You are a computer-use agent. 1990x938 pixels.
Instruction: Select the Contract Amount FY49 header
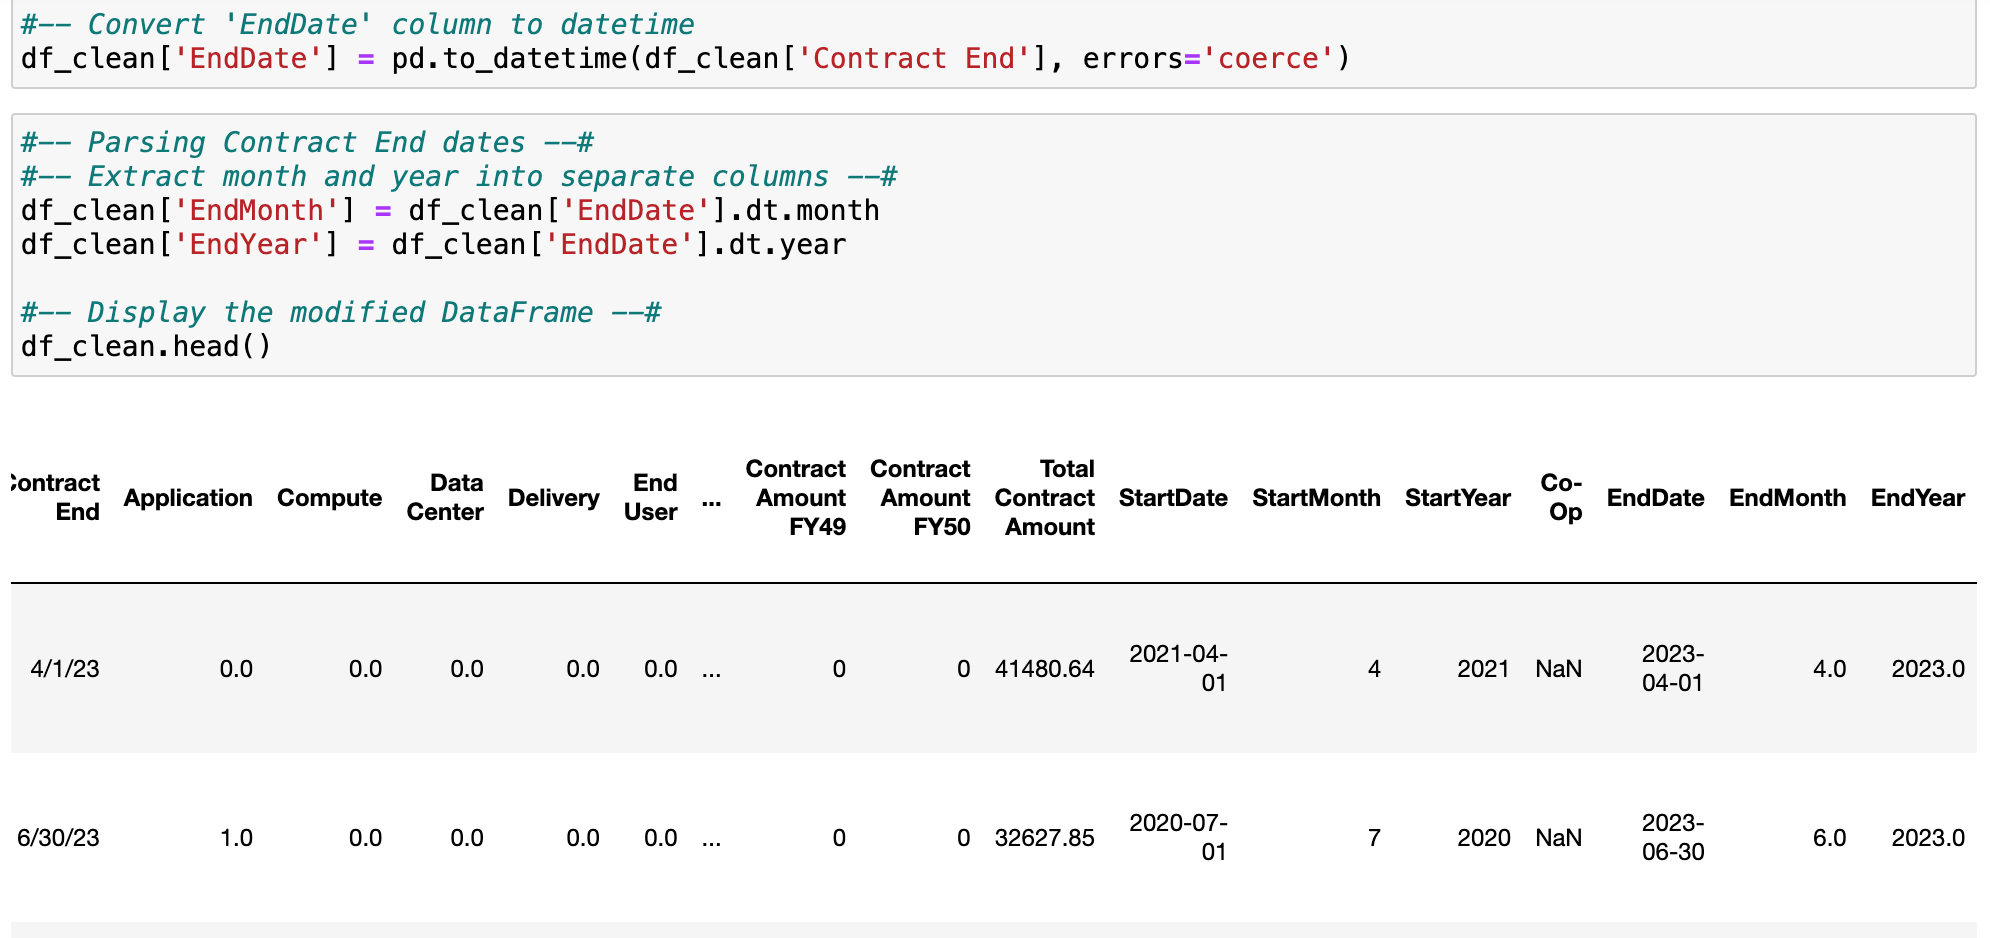click(x=796, y=498)
